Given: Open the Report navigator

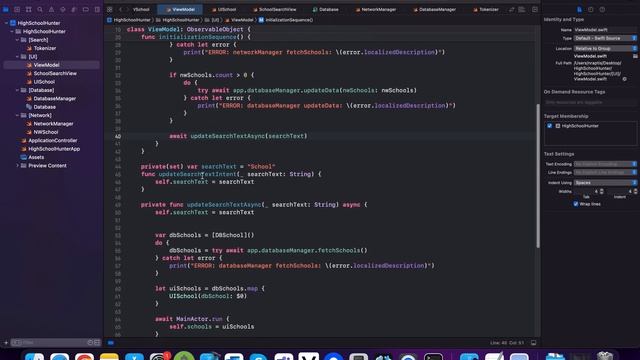Looking at the screenshot, I should point(97,9).
